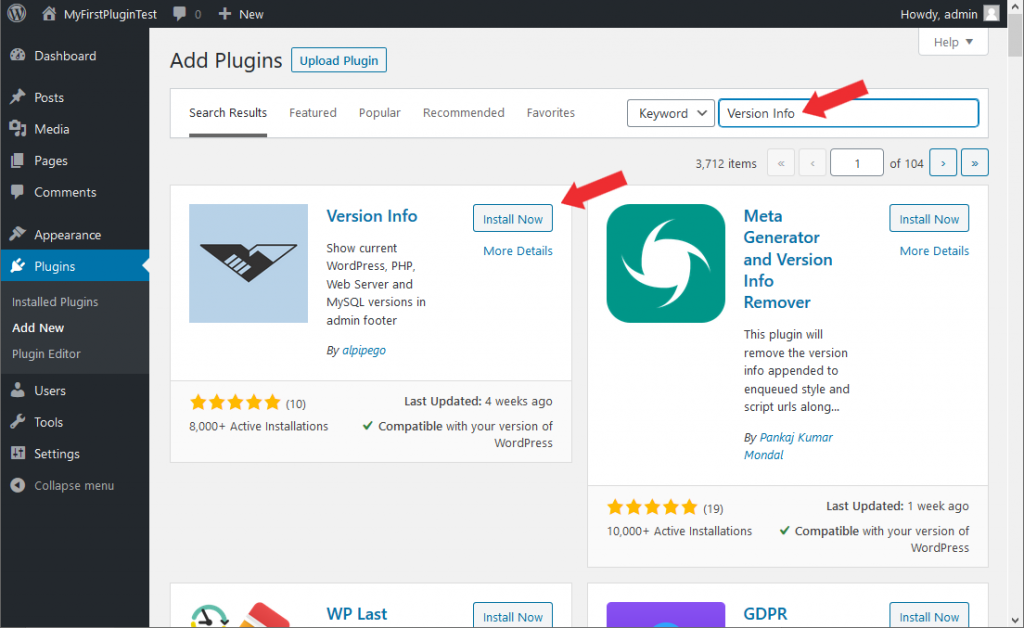The height and width of the screenshot is (628, 1024).
Task: Open More Details for Meta Generator plugin
Action: pos(934,251)
